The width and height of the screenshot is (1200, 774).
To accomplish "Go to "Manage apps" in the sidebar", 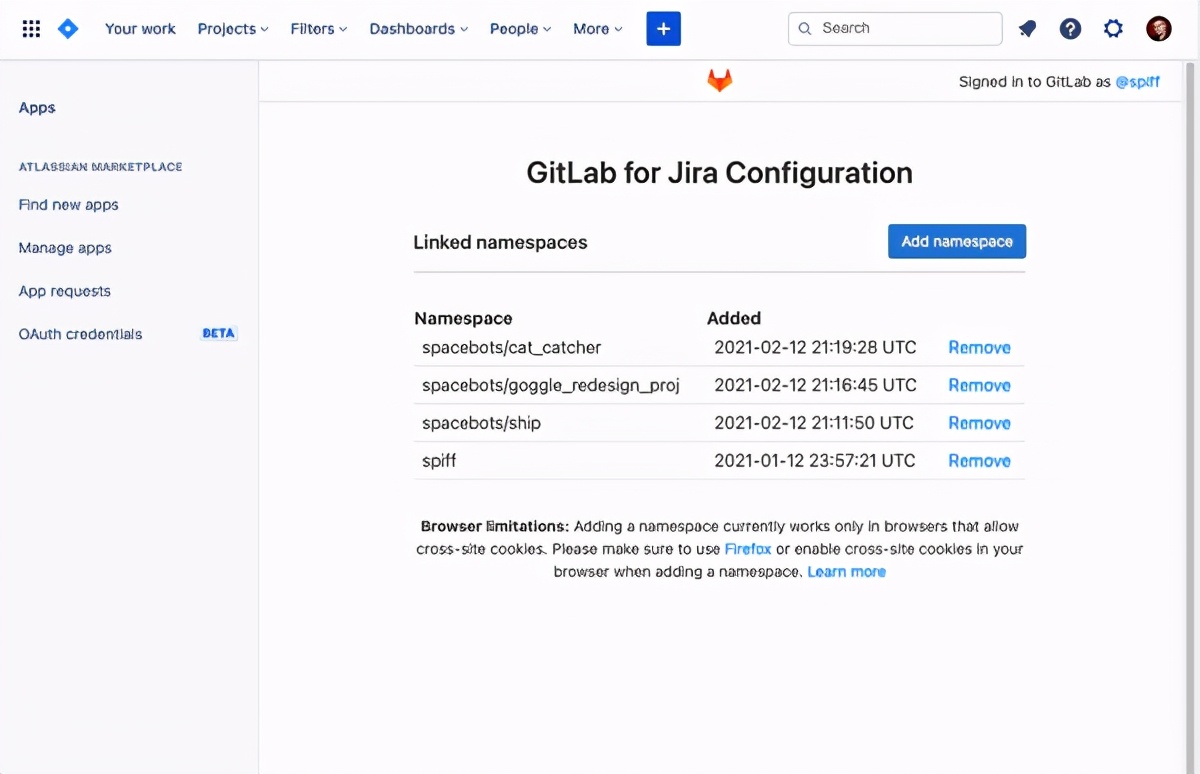I will click(x=64, y=247).
